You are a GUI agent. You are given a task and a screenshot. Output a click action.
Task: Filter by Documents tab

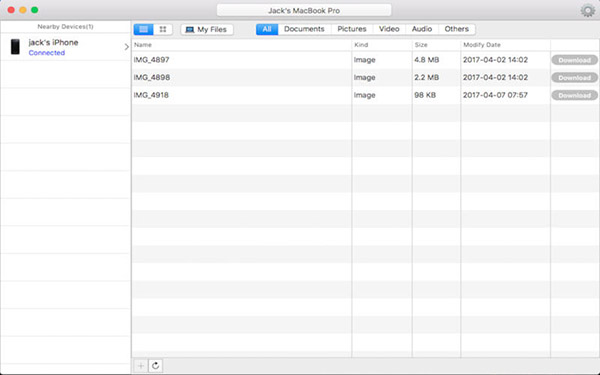[304, 29]
